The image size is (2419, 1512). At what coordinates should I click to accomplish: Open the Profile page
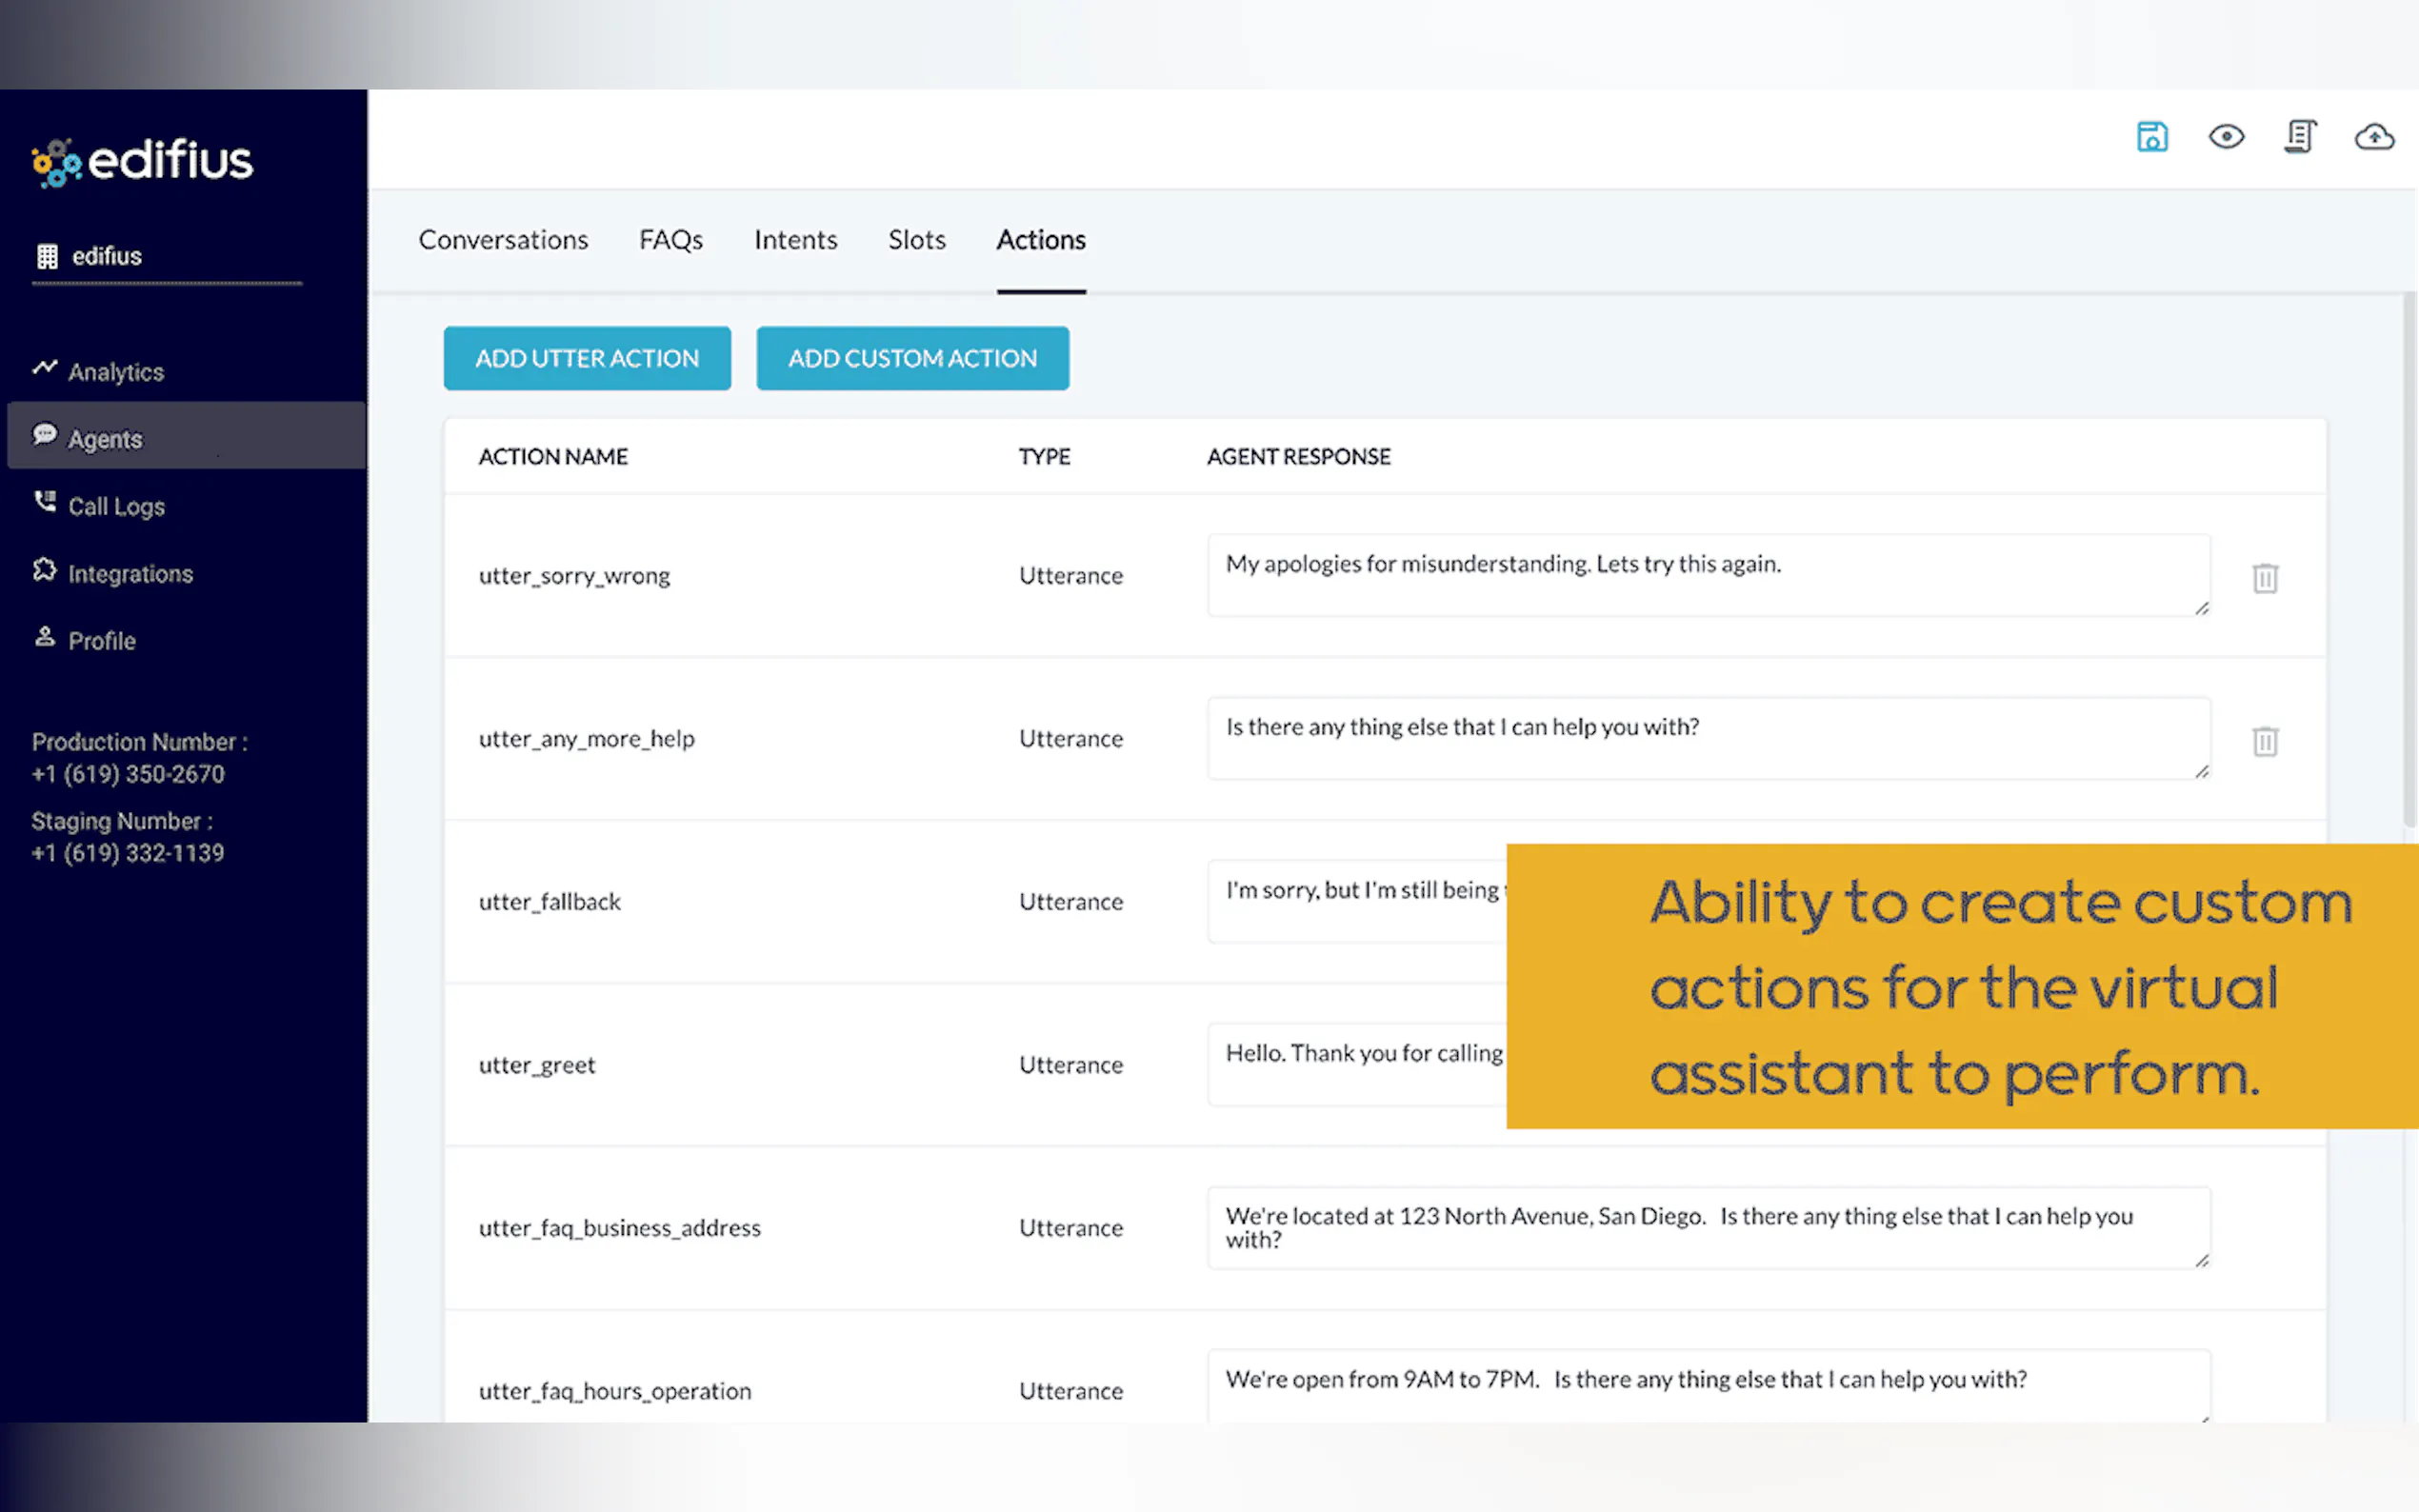click(x=101, y=640)
